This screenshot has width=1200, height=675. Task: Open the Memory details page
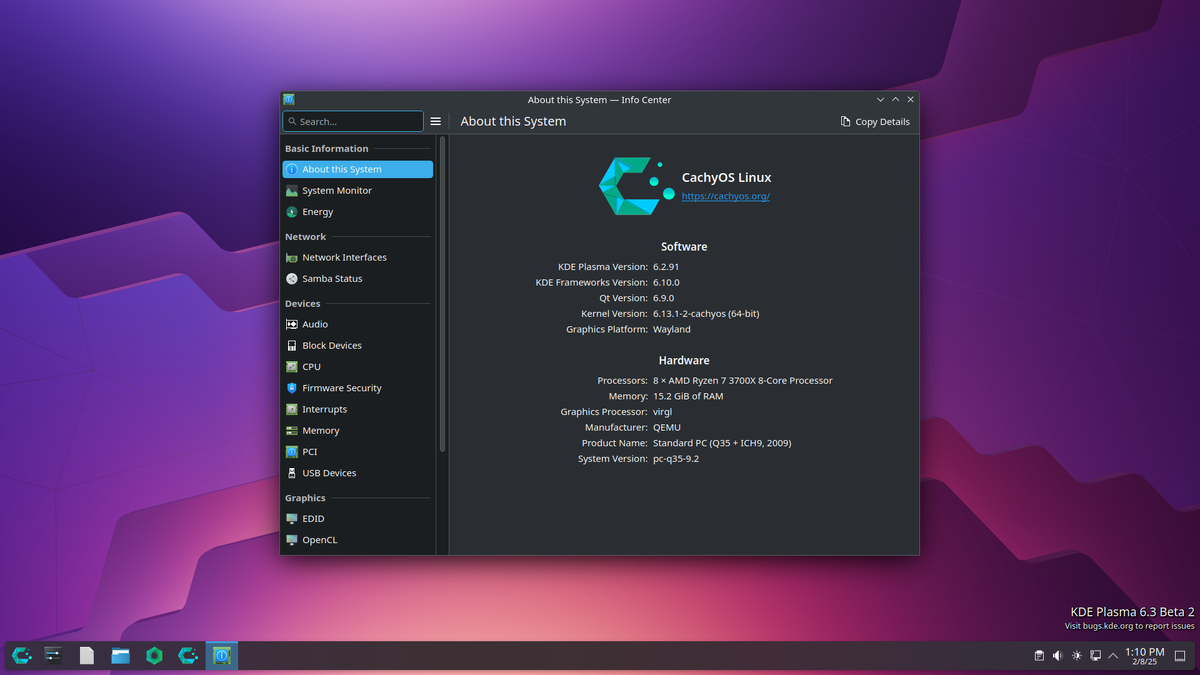click(x=320, y=430)
